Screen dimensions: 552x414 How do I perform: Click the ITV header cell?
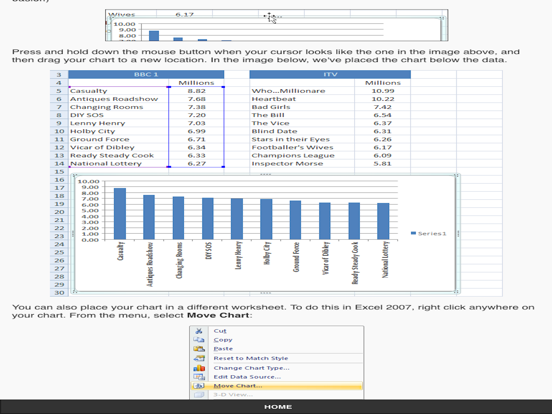tap(330, 75)
